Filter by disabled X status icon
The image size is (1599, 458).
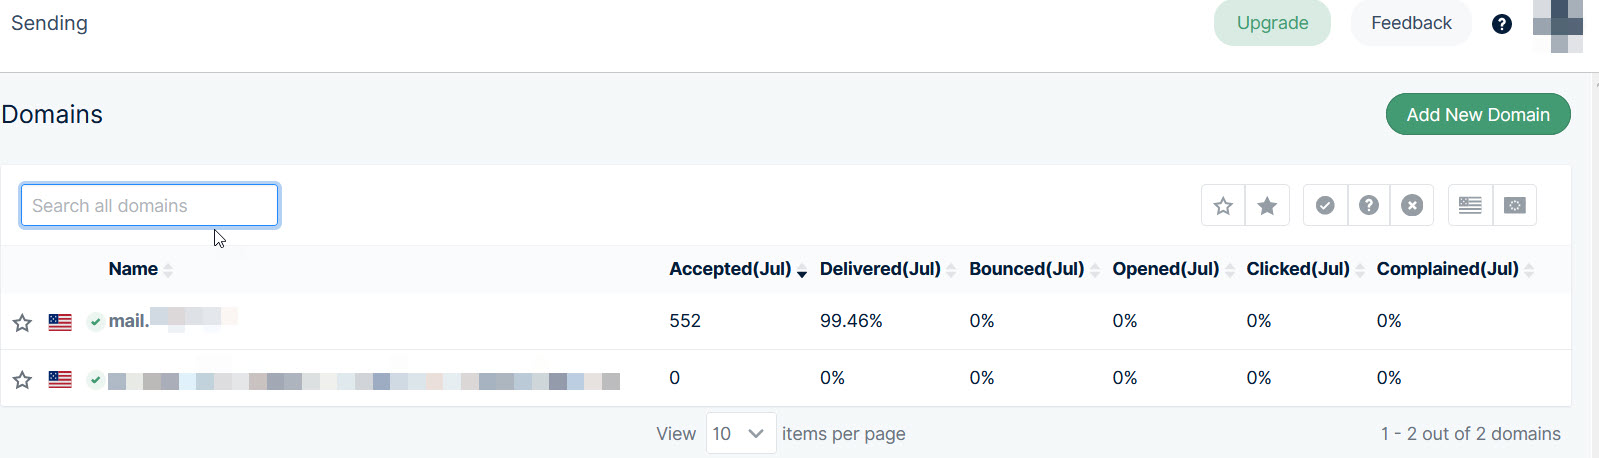[x=1412, y=206]
